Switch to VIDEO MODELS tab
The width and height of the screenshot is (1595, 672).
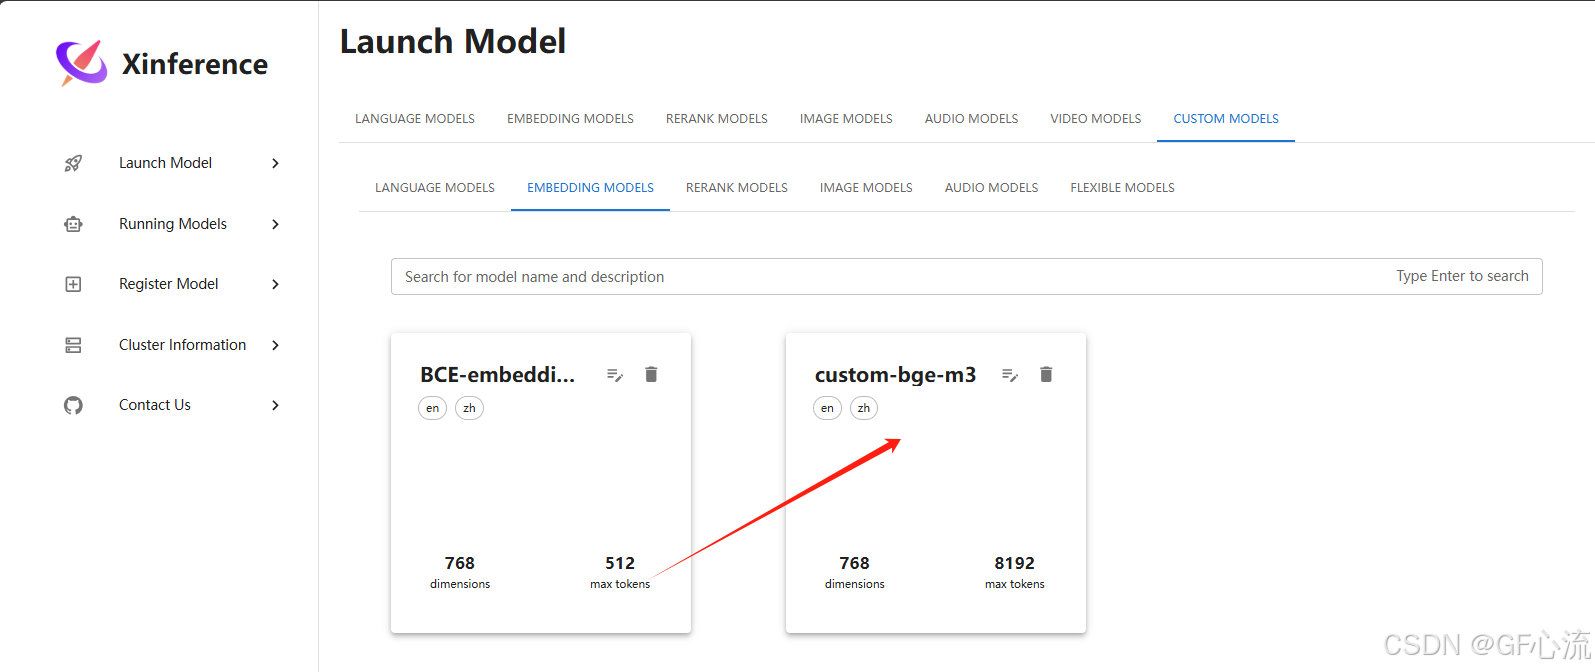pos(1095,118)
